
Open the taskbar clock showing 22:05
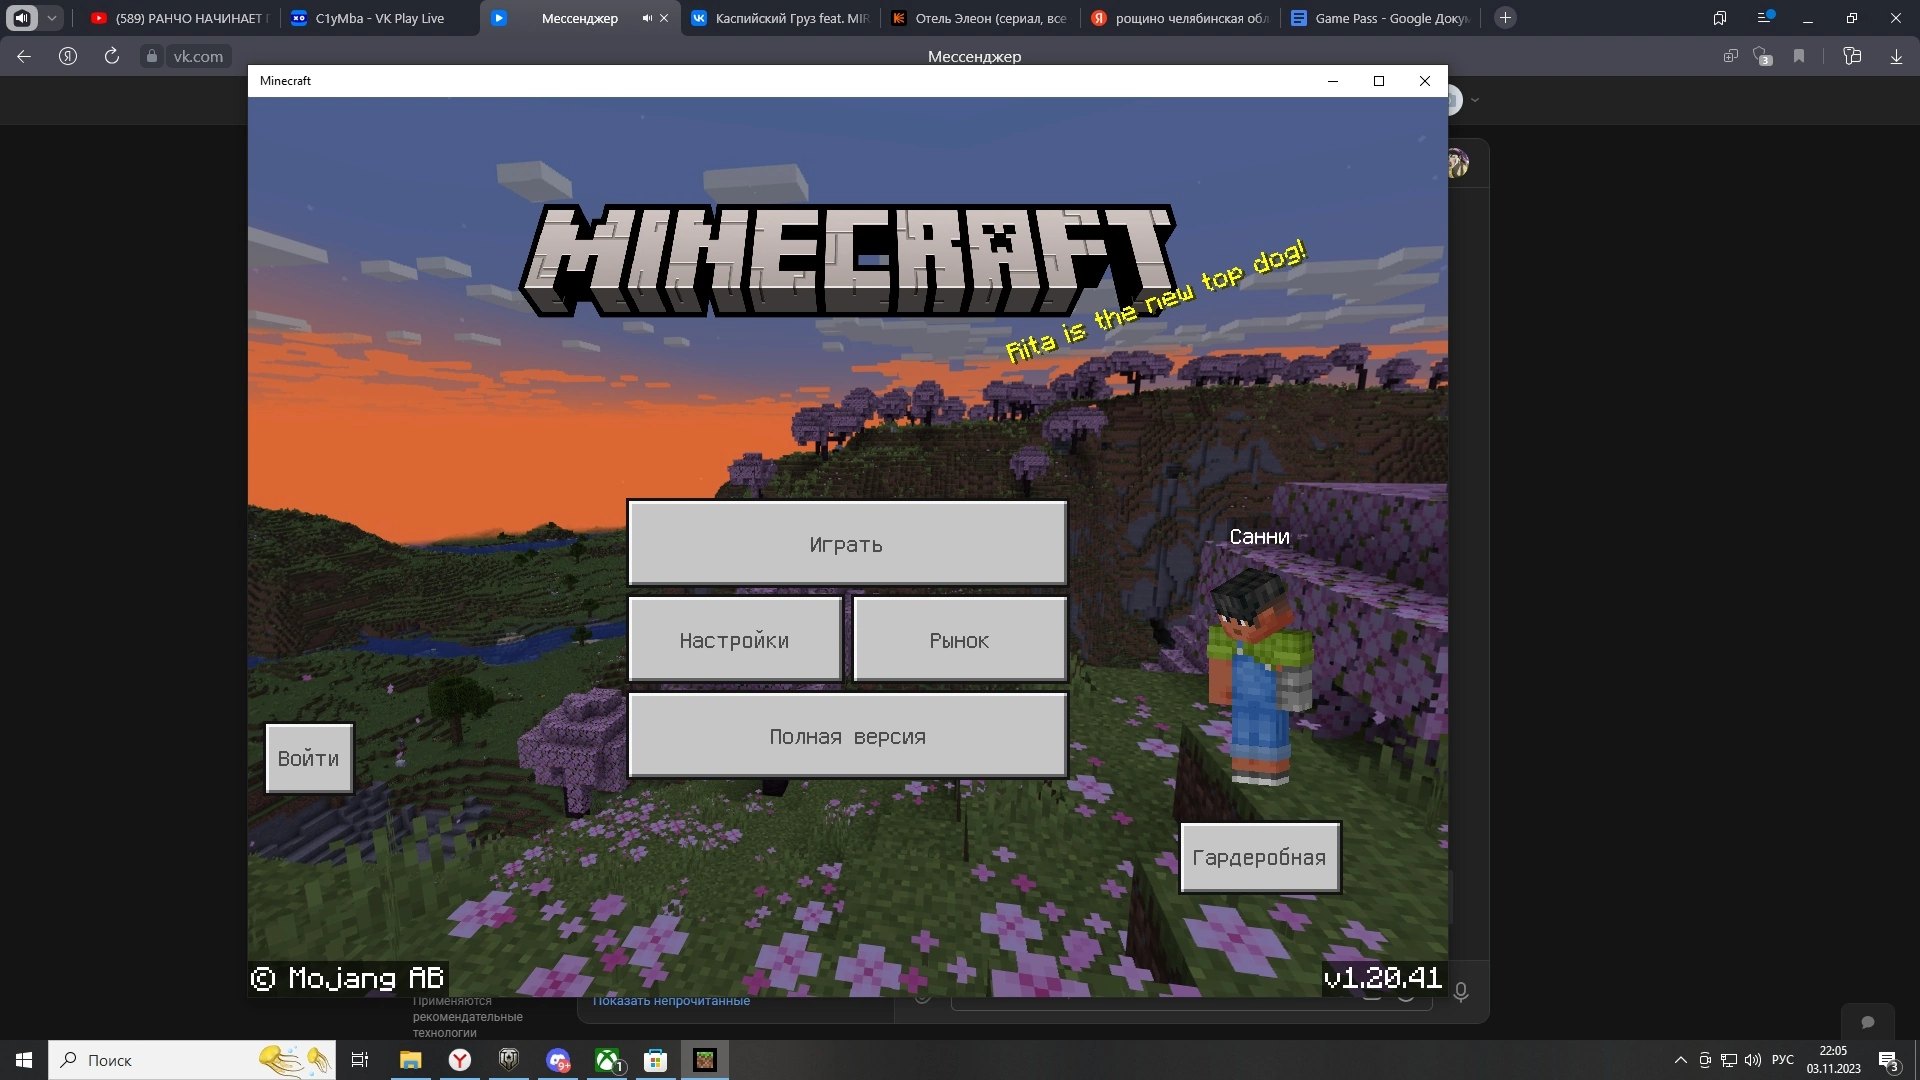point(1834,1060)
